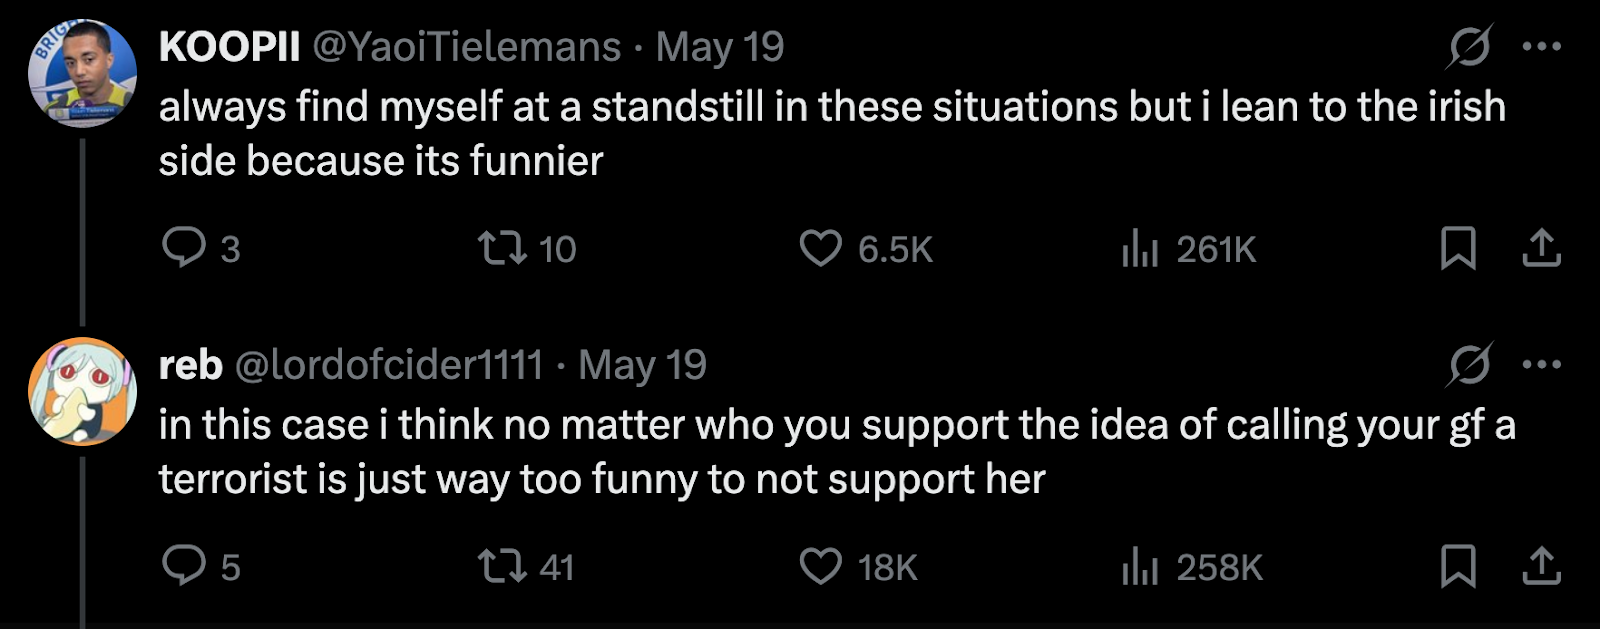Open Grok slash icon on reb's tweet
Viewport: 1600px width, 629px height.
point(1469,364)
